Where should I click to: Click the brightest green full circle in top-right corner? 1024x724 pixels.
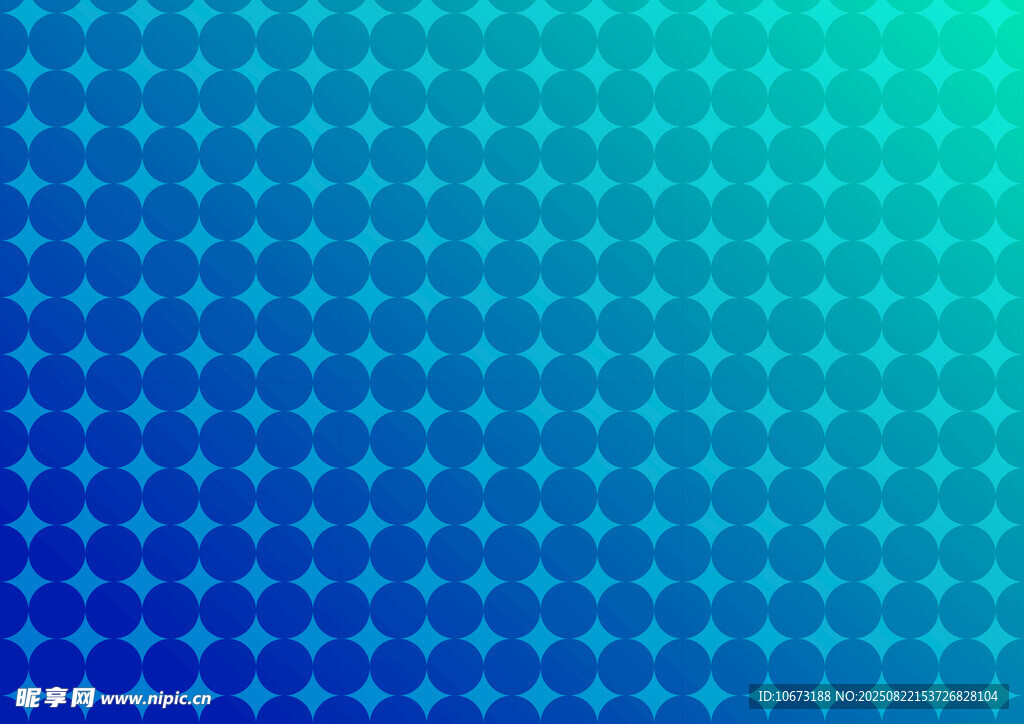[967, 41]
